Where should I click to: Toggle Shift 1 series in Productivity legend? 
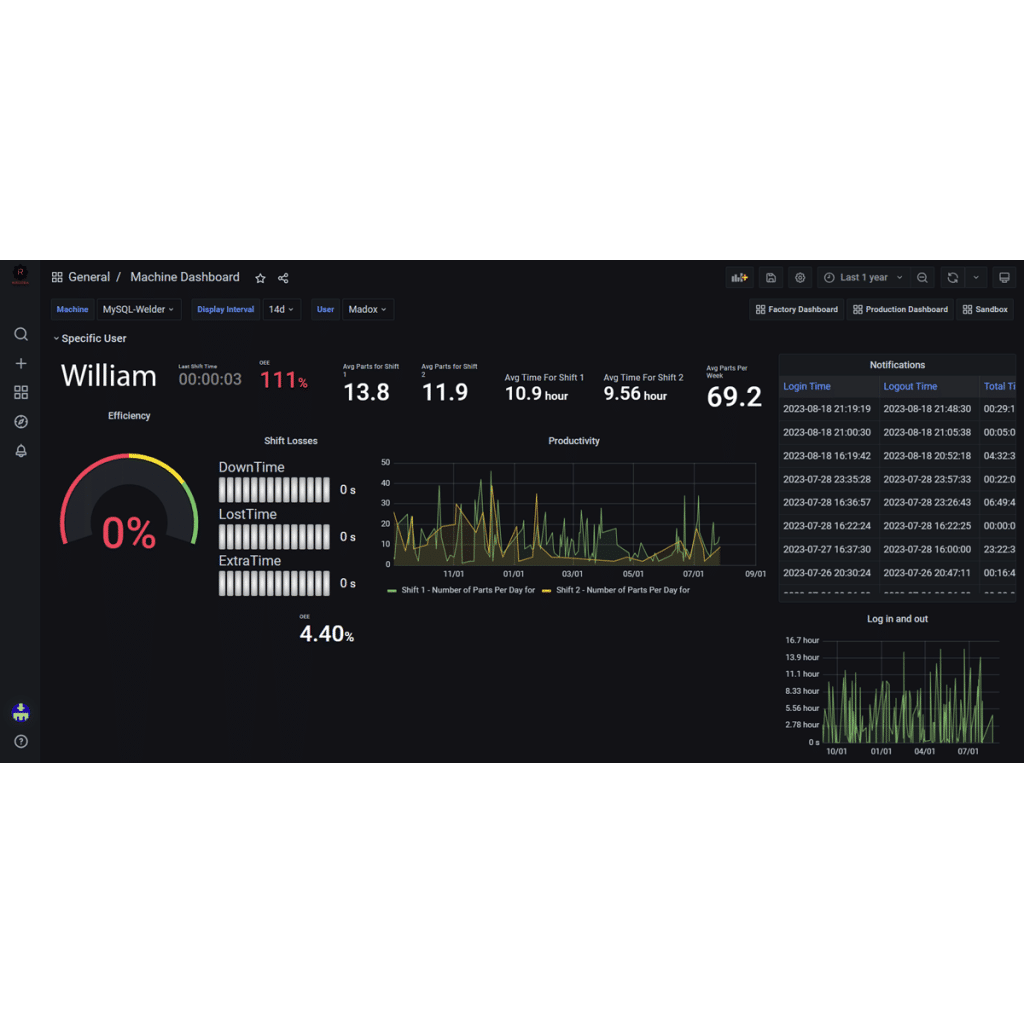tap(468, 590)
